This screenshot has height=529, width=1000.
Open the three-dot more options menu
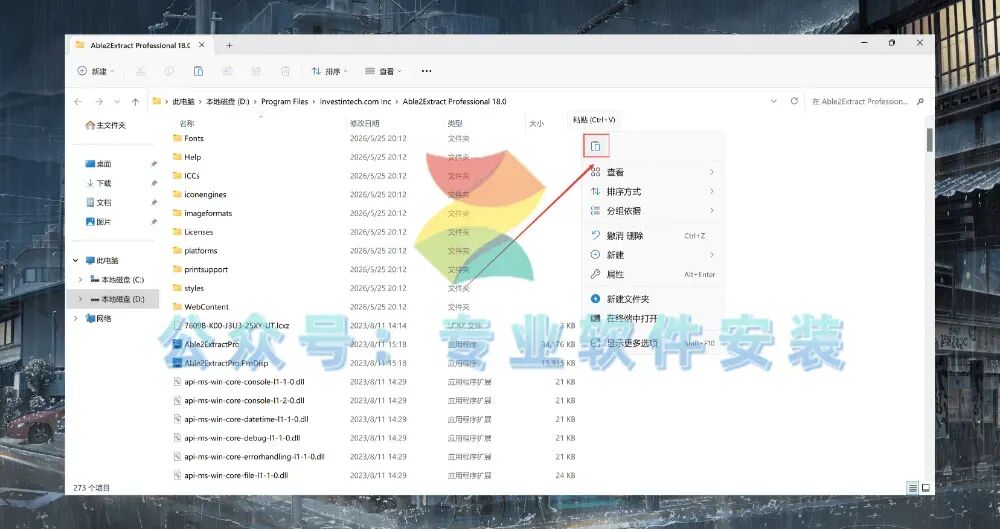(x=427, y=71)
